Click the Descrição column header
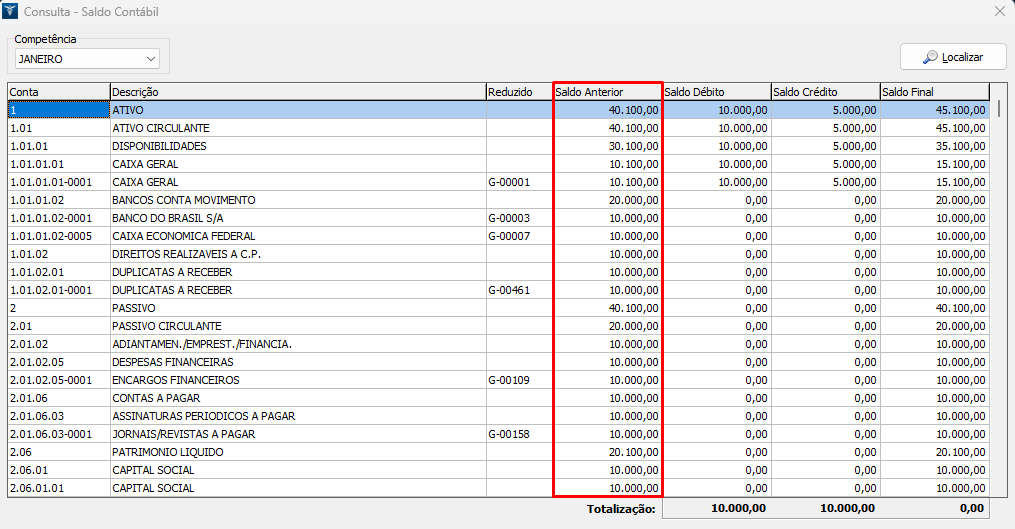This screenshot has height=529, width=1015. pyautogui.click(x=297, y=92)
